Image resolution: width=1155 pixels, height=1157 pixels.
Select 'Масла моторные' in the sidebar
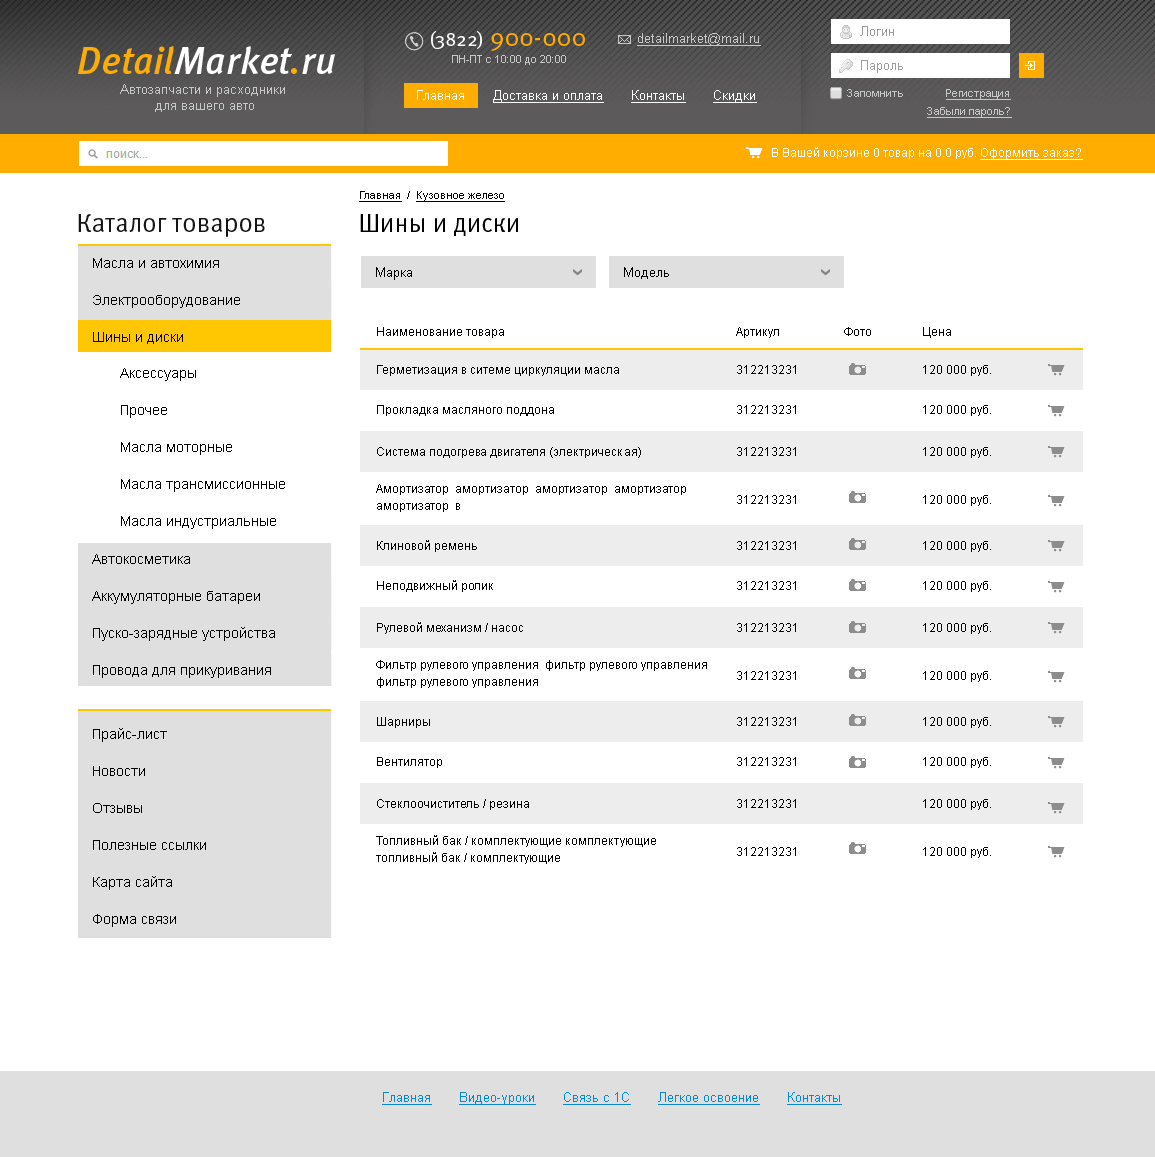point(175,447)
